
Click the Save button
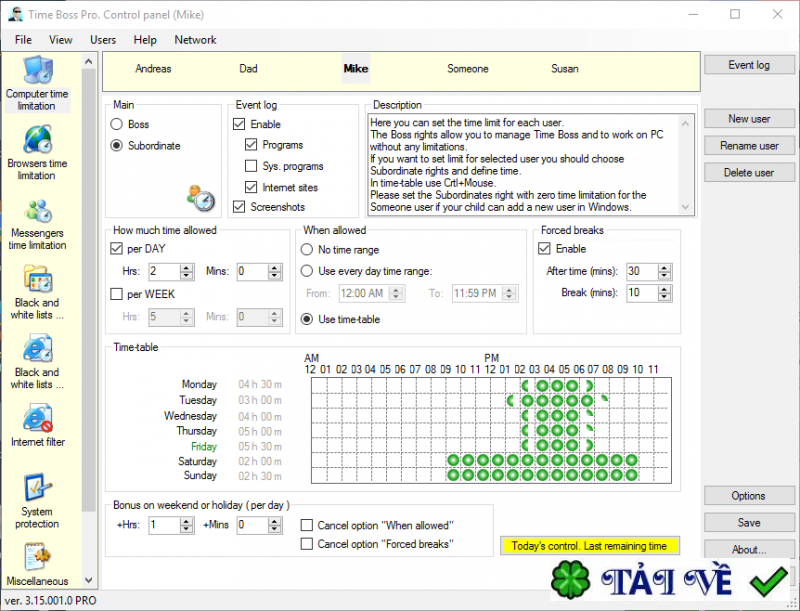tap(749, 522)
